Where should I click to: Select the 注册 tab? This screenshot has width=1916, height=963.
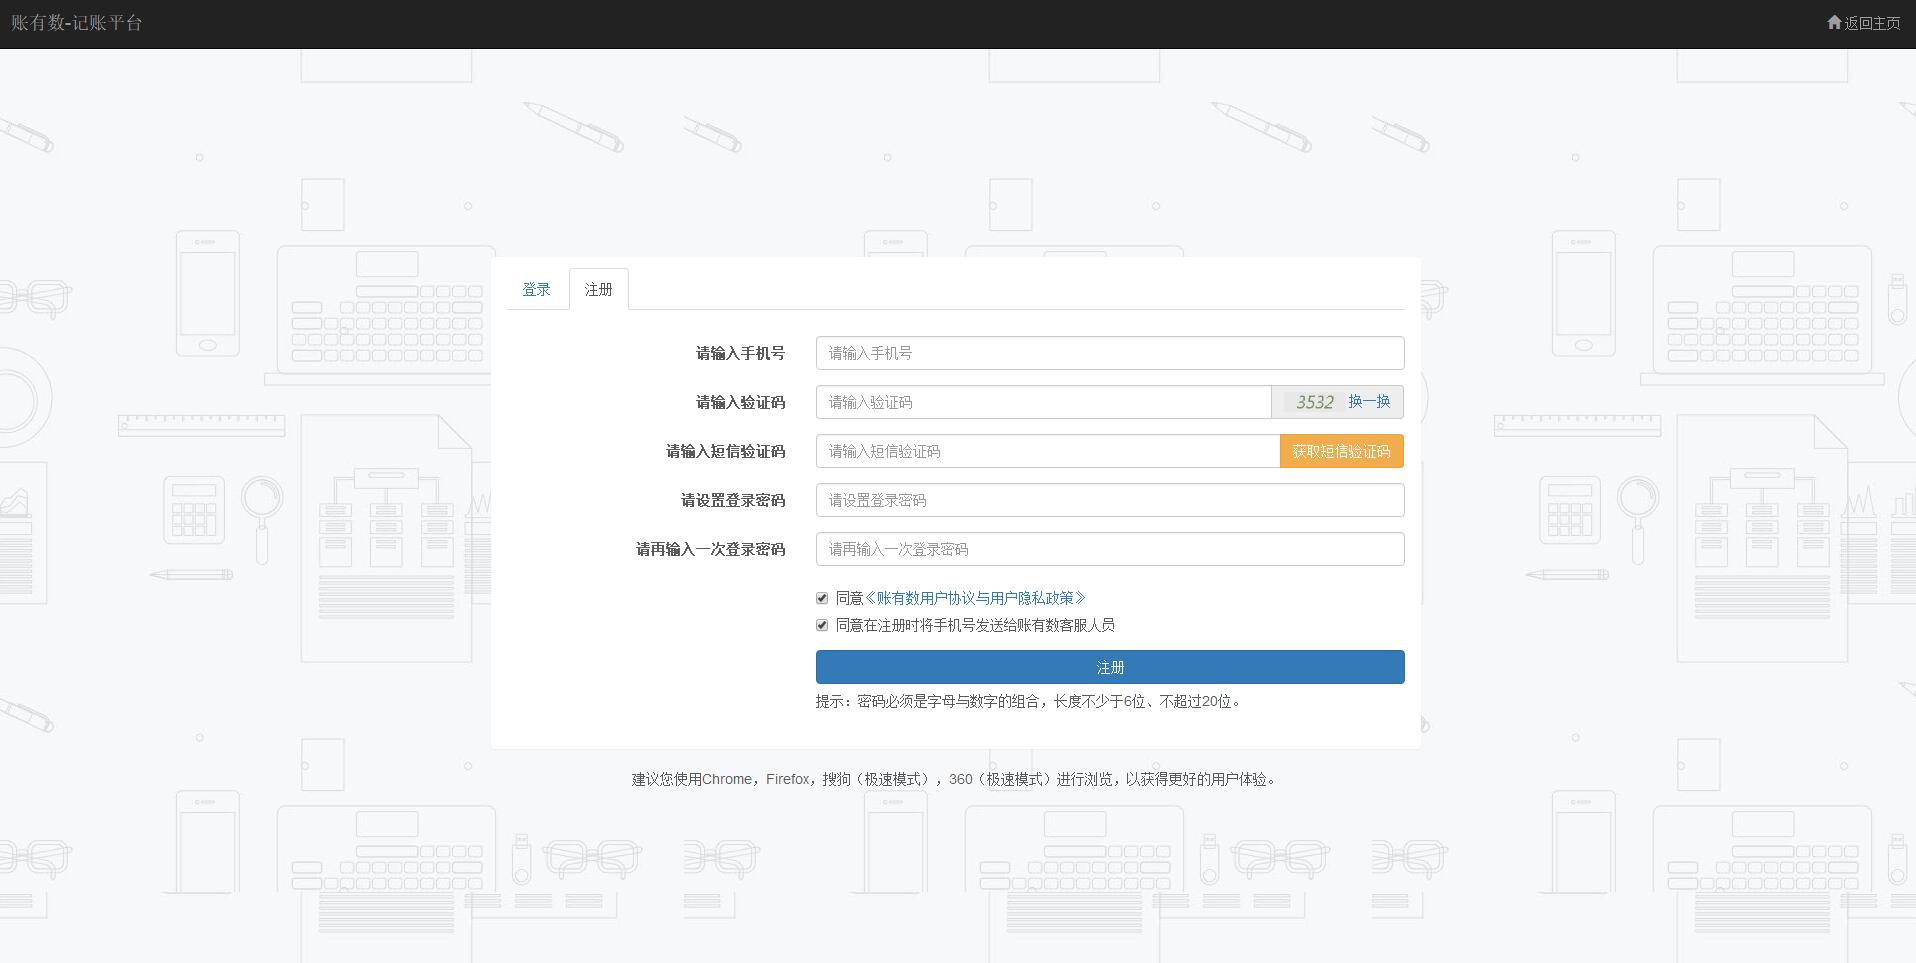[598, 289]
